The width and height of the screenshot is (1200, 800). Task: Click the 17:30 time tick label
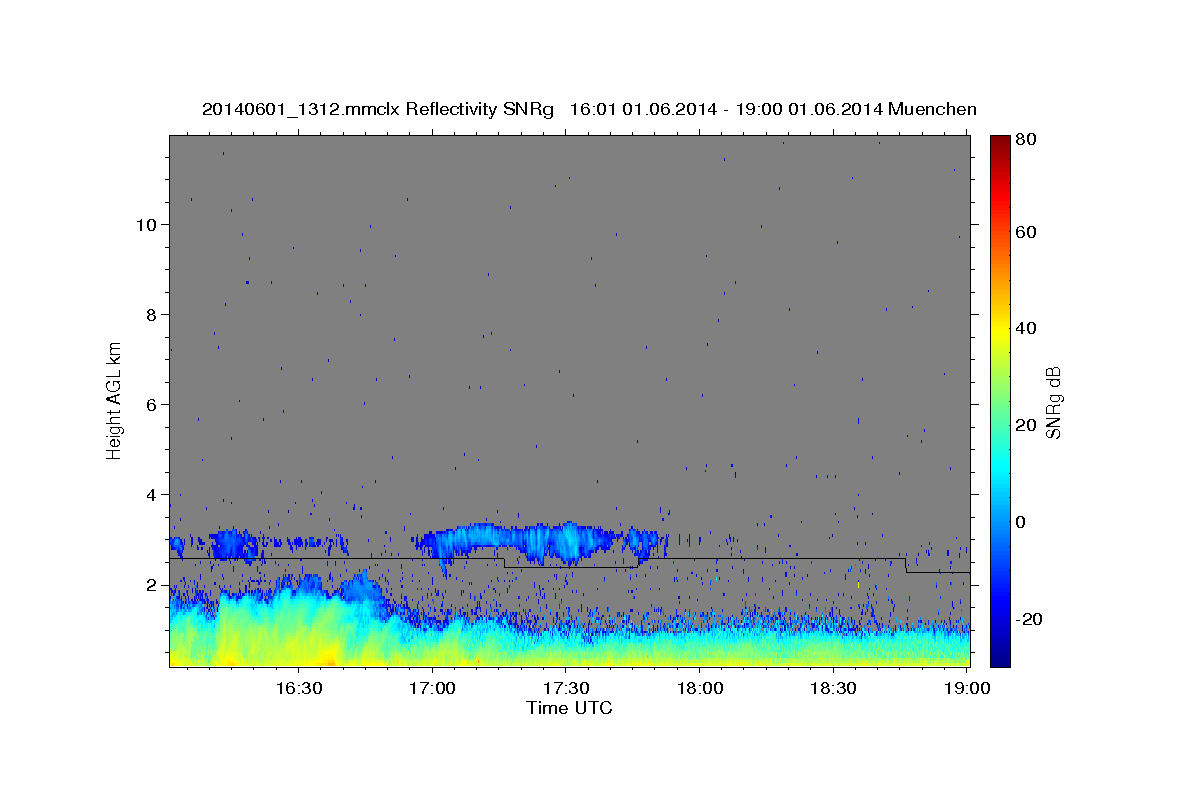point(566,689)
